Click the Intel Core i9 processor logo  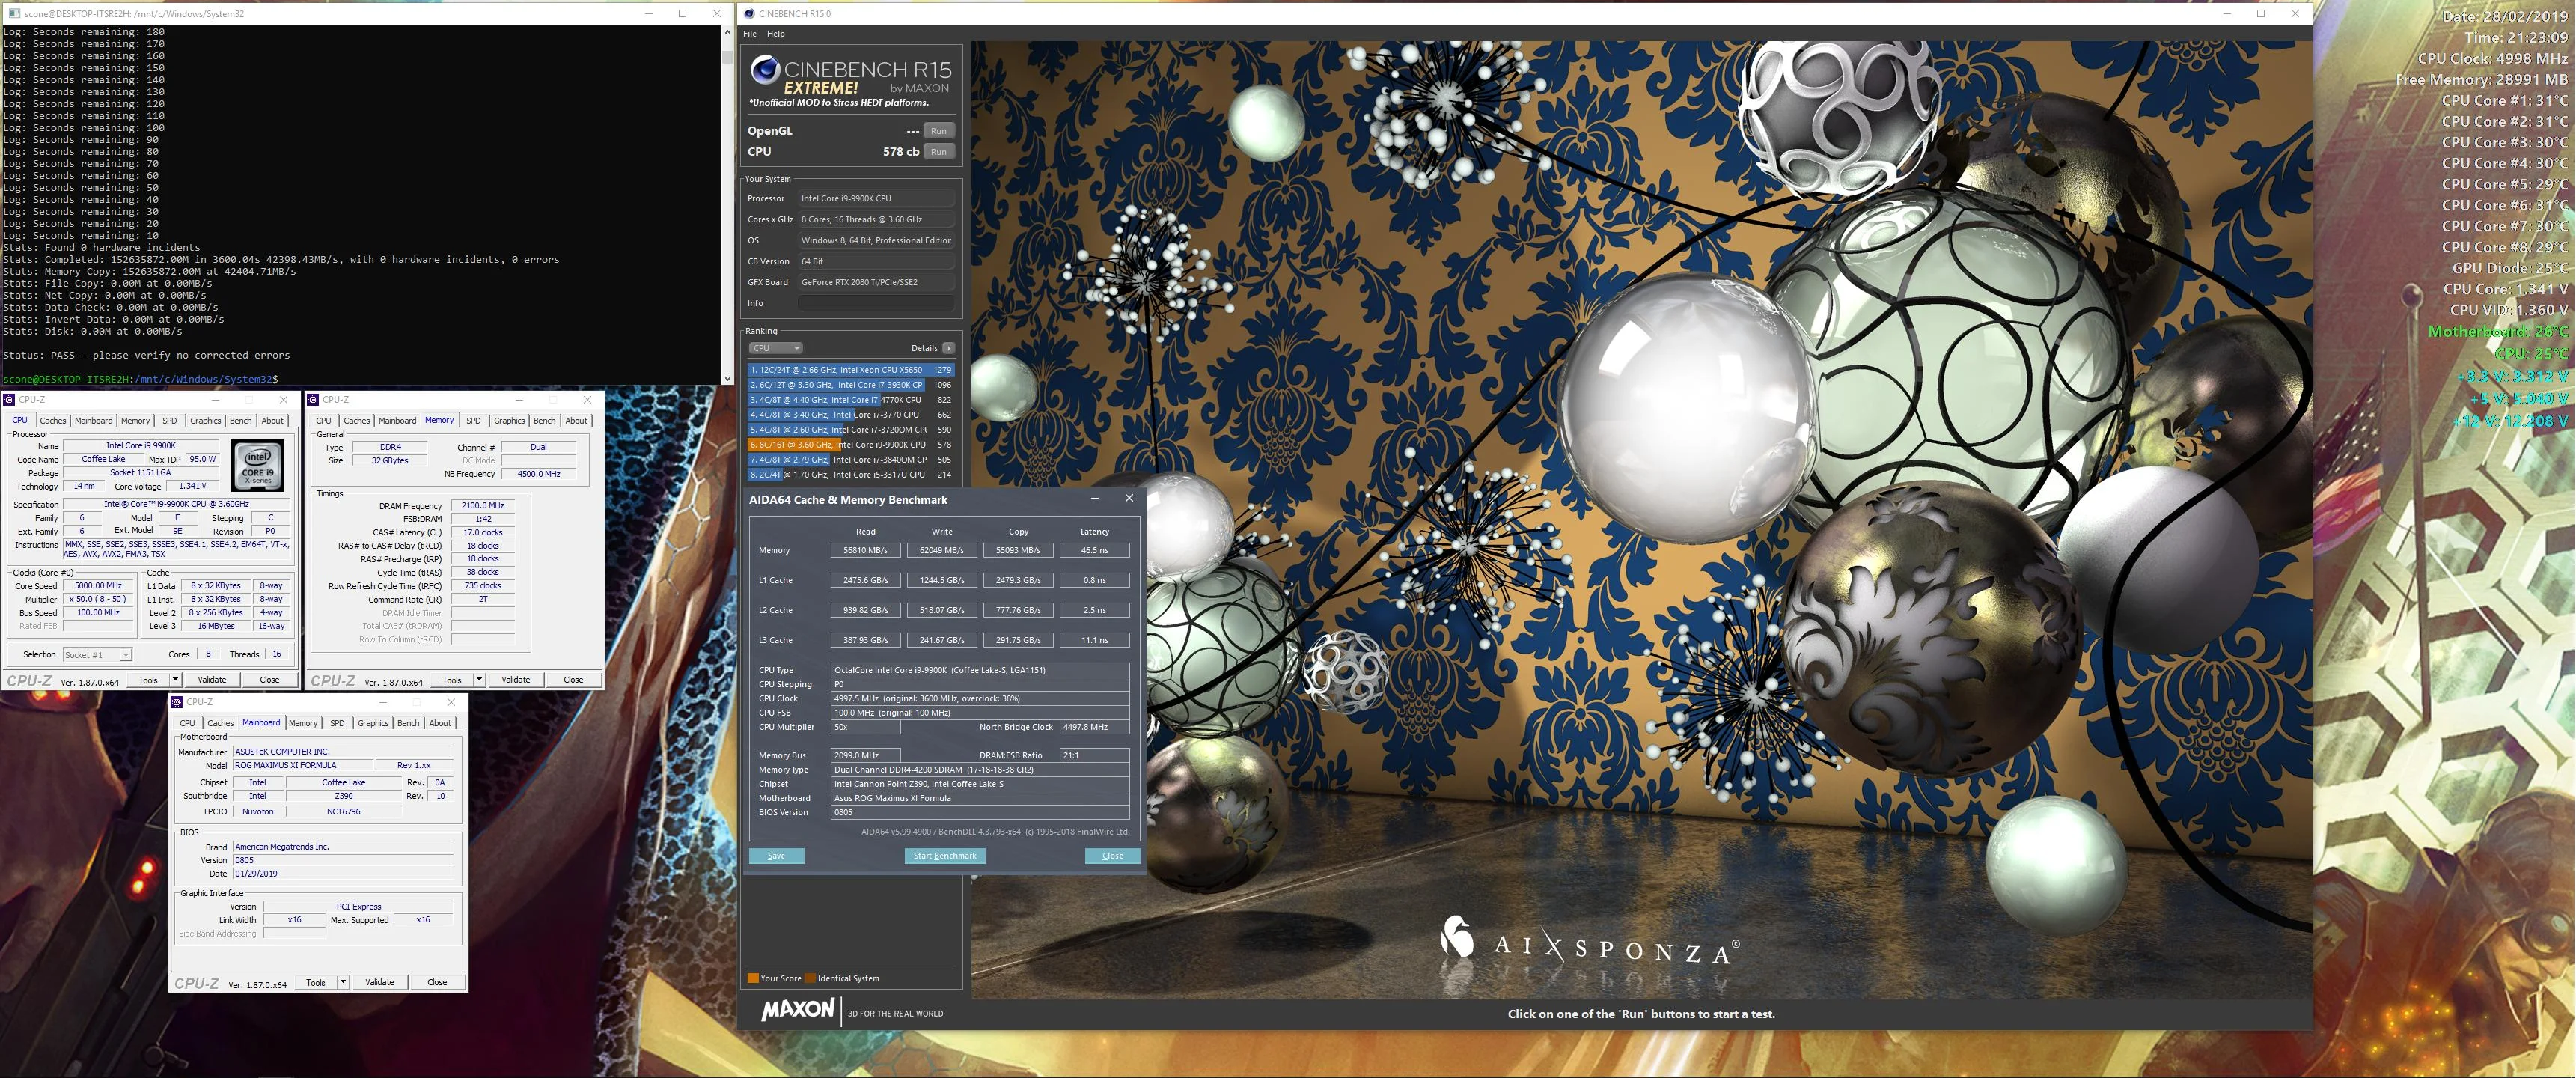258,465
